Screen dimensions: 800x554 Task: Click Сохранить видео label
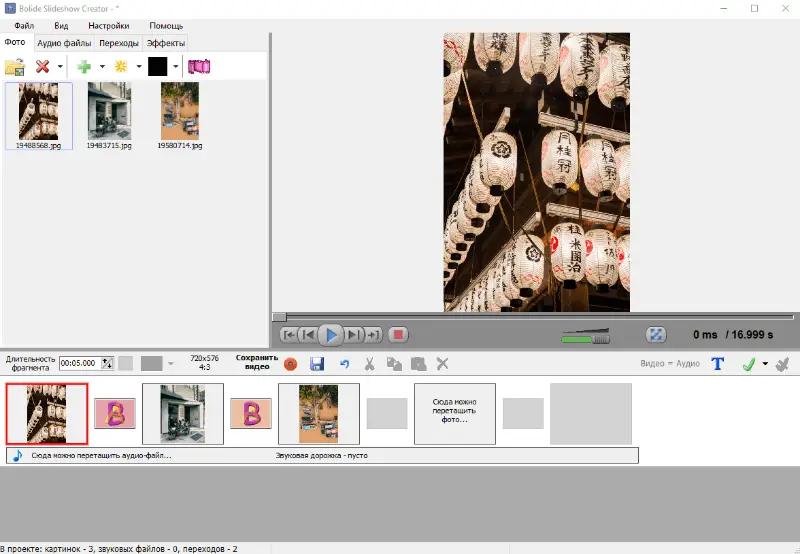pos(257,362)
